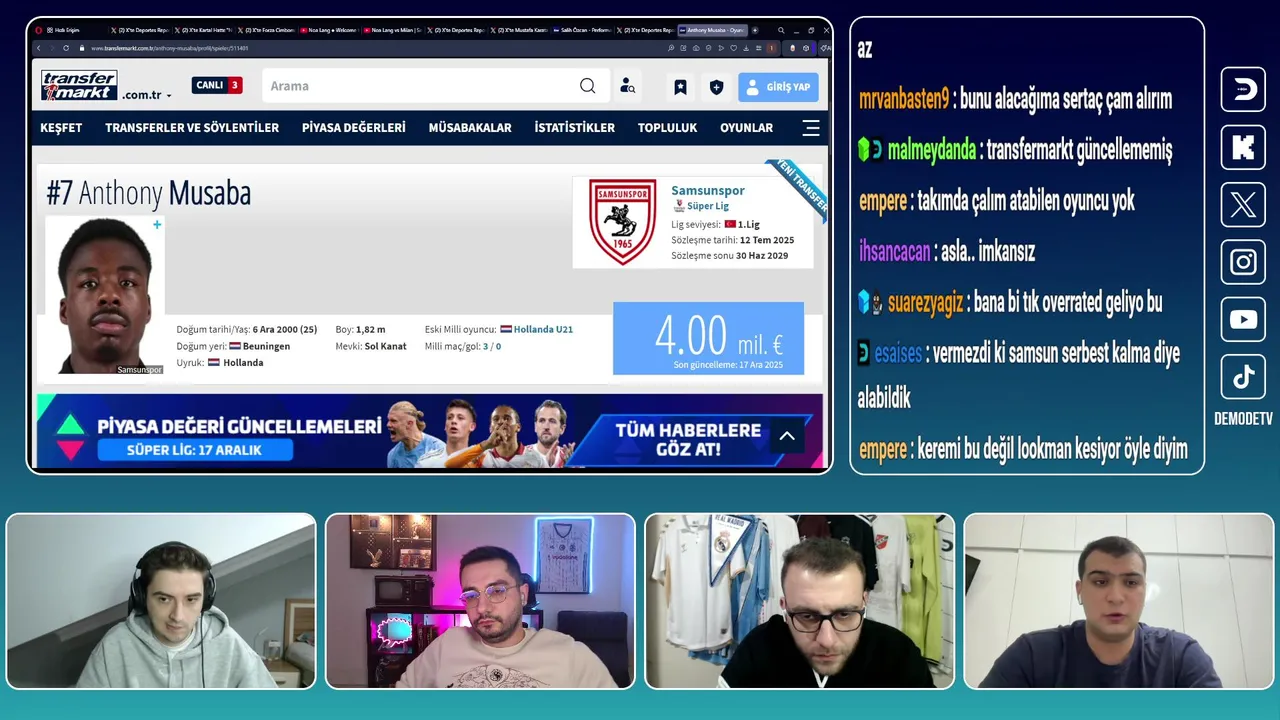Select Anthony Musaba's name heading
Viewport: 1280px width, 720px height.
[x=149, y=193]
